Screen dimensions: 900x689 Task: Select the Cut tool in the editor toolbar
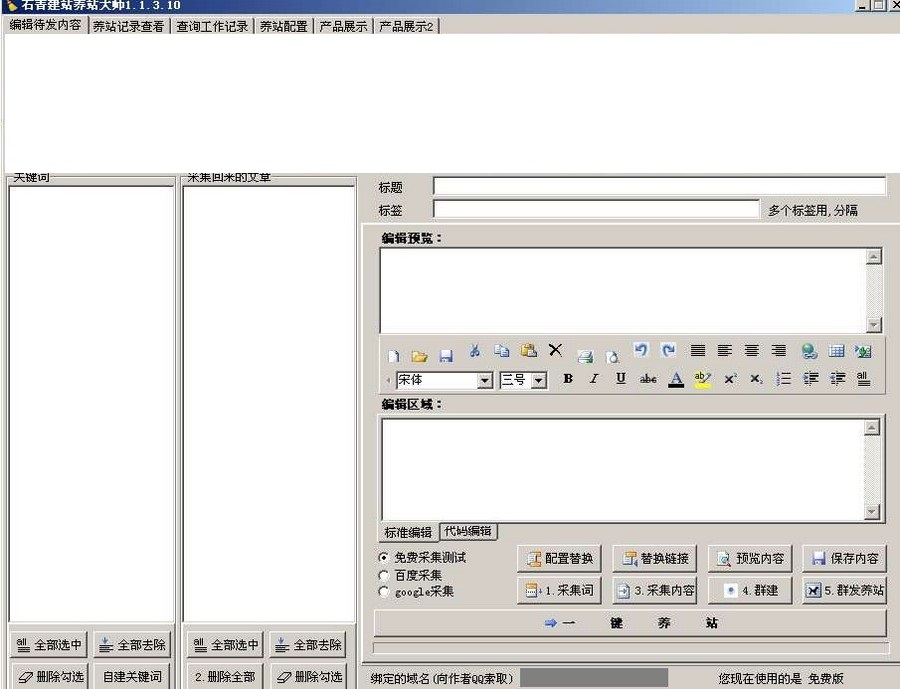[x=475, y=351]
